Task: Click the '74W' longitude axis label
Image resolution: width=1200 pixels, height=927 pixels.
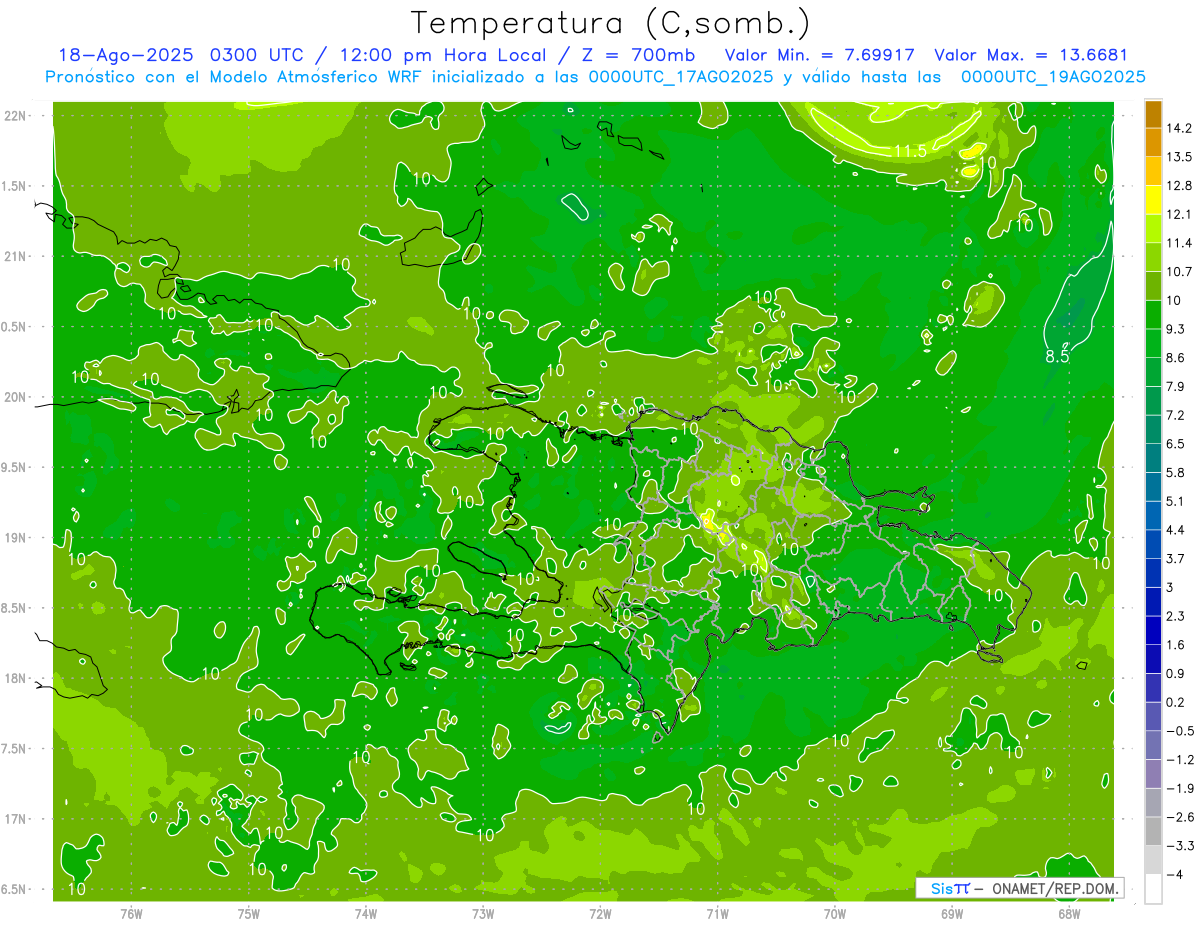Action: click(x=366, y=913)
